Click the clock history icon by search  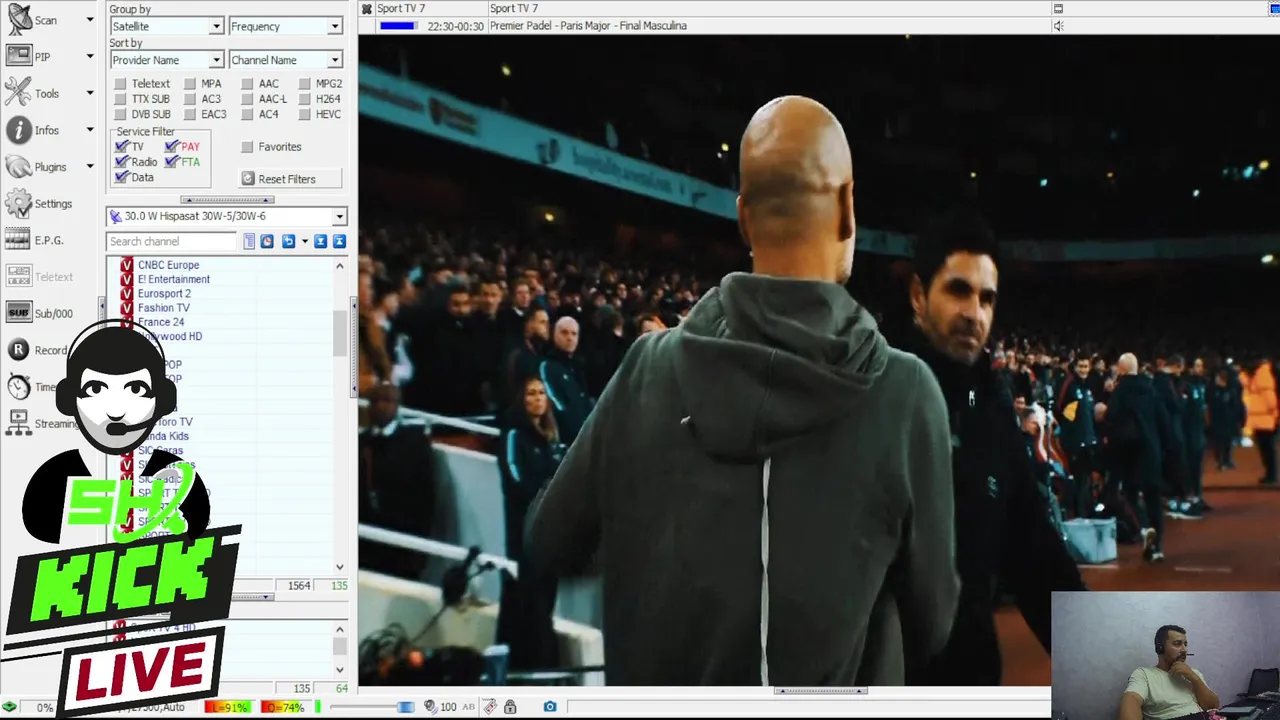[x=267, y=241]
